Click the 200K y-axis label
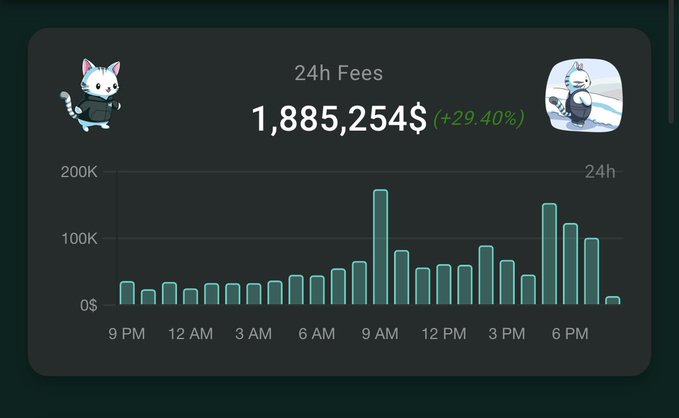This screenshot has width=679, height=418. [x=79, y=172]
